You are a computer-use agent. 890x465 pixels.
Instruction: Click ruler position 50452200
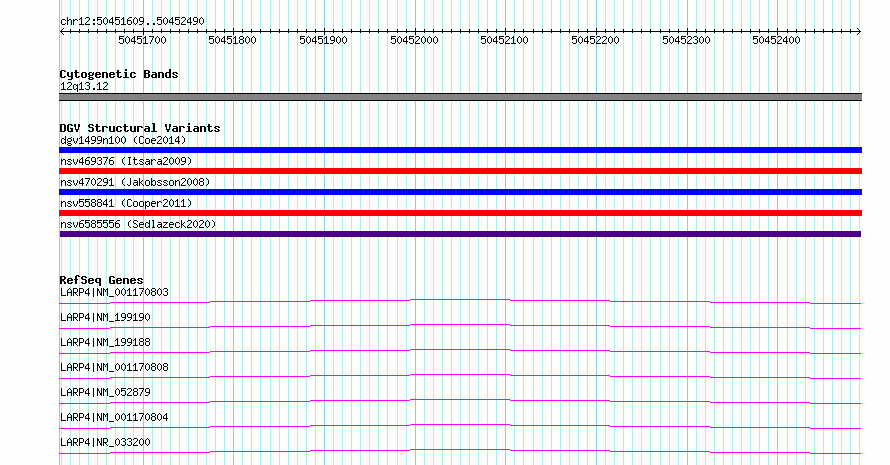(595, 40)
